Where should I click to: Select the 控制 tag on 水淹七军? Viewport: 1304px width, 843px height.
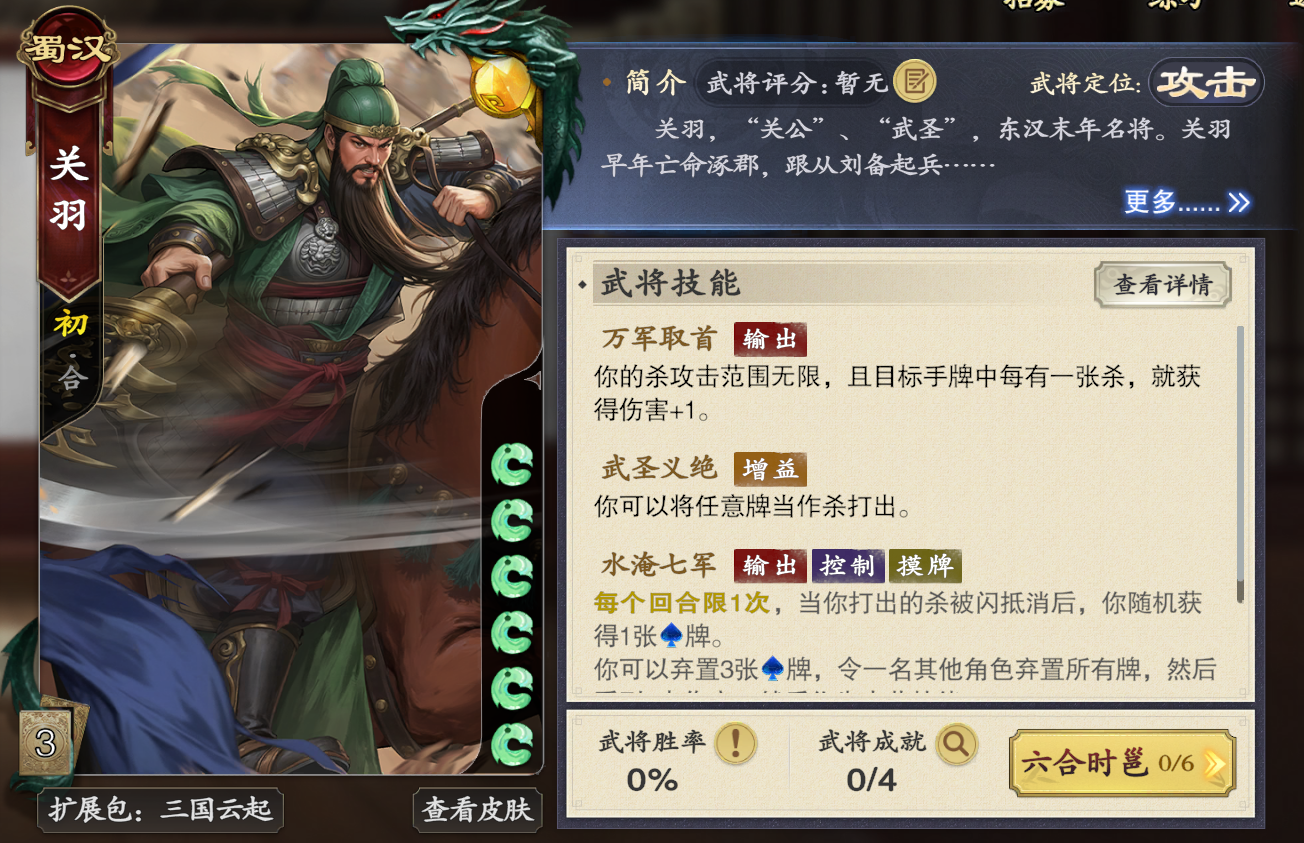pyautogui.click(x=847, y=566)
